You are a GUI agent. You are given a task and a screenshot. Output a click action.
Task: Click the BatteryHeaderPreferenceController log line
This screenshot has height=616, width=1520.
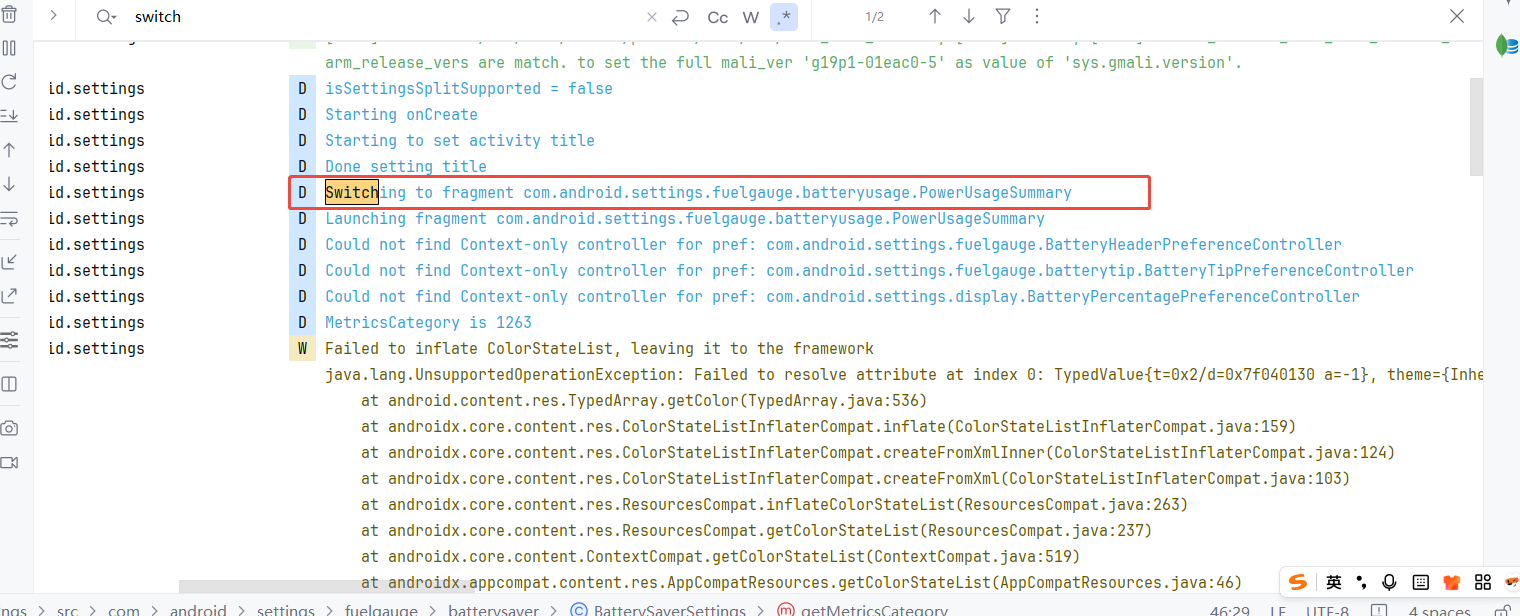pos(833,245)
